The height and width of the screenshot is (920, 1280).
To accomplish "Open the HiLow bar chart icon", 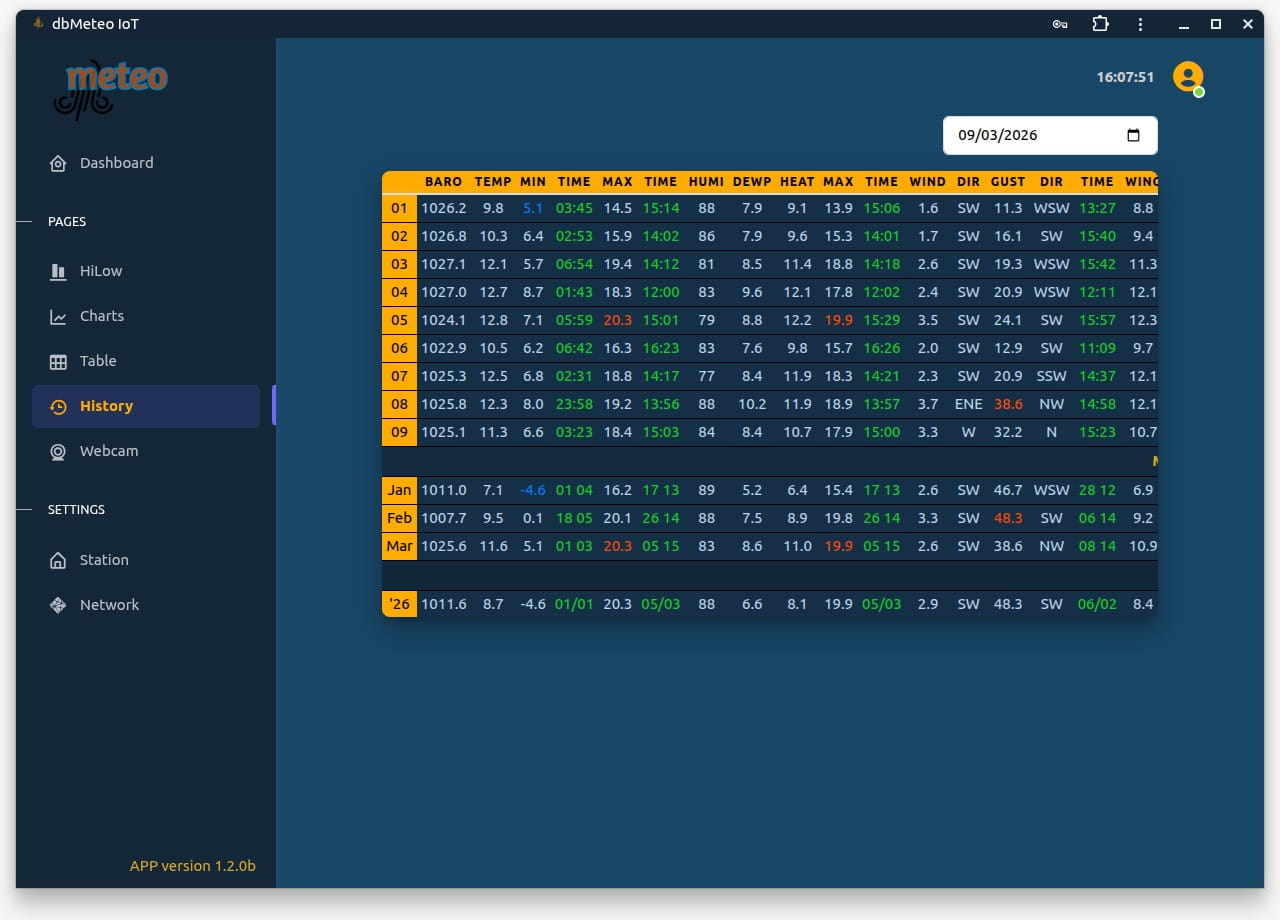I will [58, 271].
